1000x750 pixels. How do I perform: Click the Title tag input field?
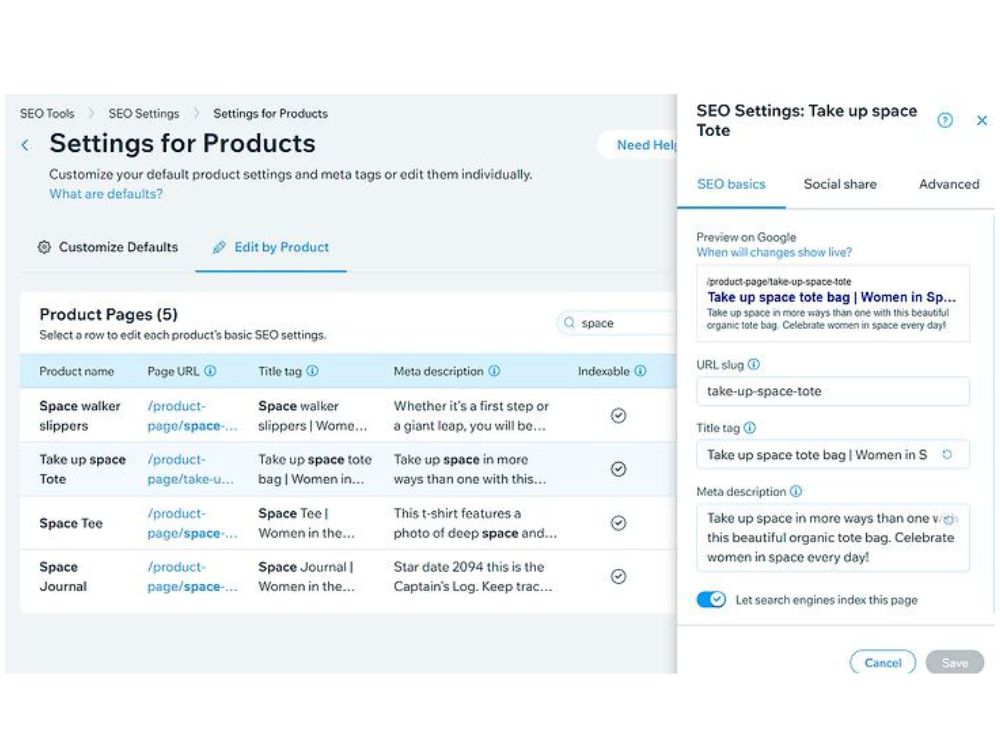[x=833, y=455]
